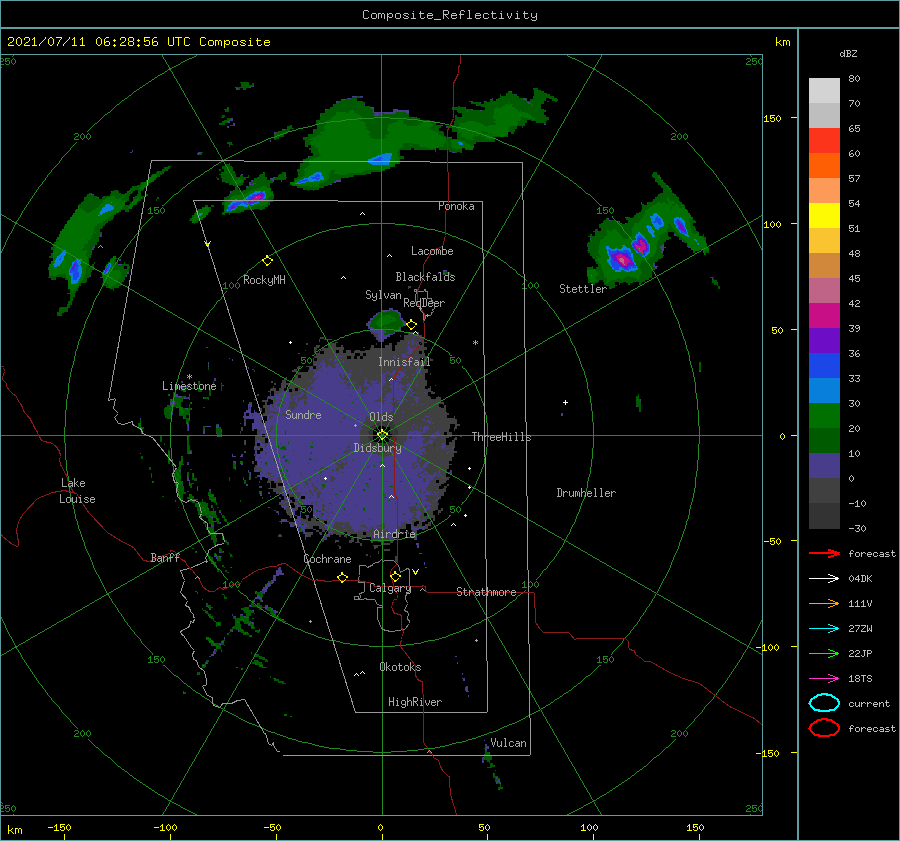Click the Banff label
The height and width of the screenshot is (841, 900).
tap(165, 557)
